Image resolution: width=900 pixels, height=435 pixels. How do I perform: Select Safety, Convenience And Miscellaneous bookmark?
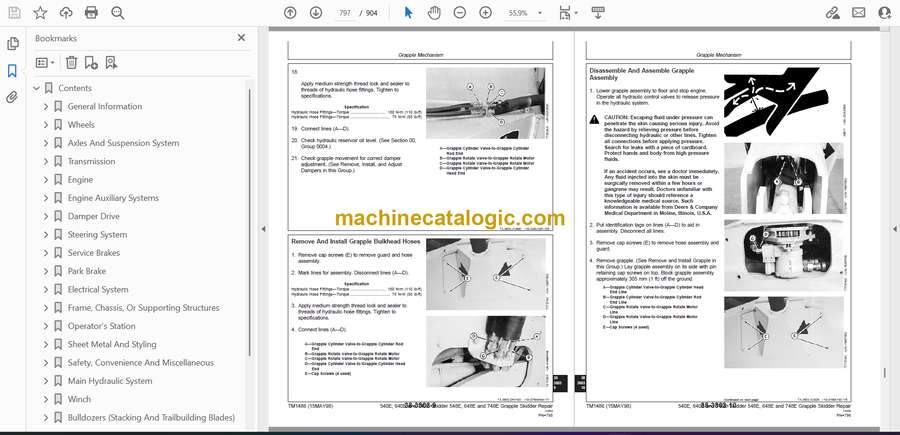click(141, 363)
